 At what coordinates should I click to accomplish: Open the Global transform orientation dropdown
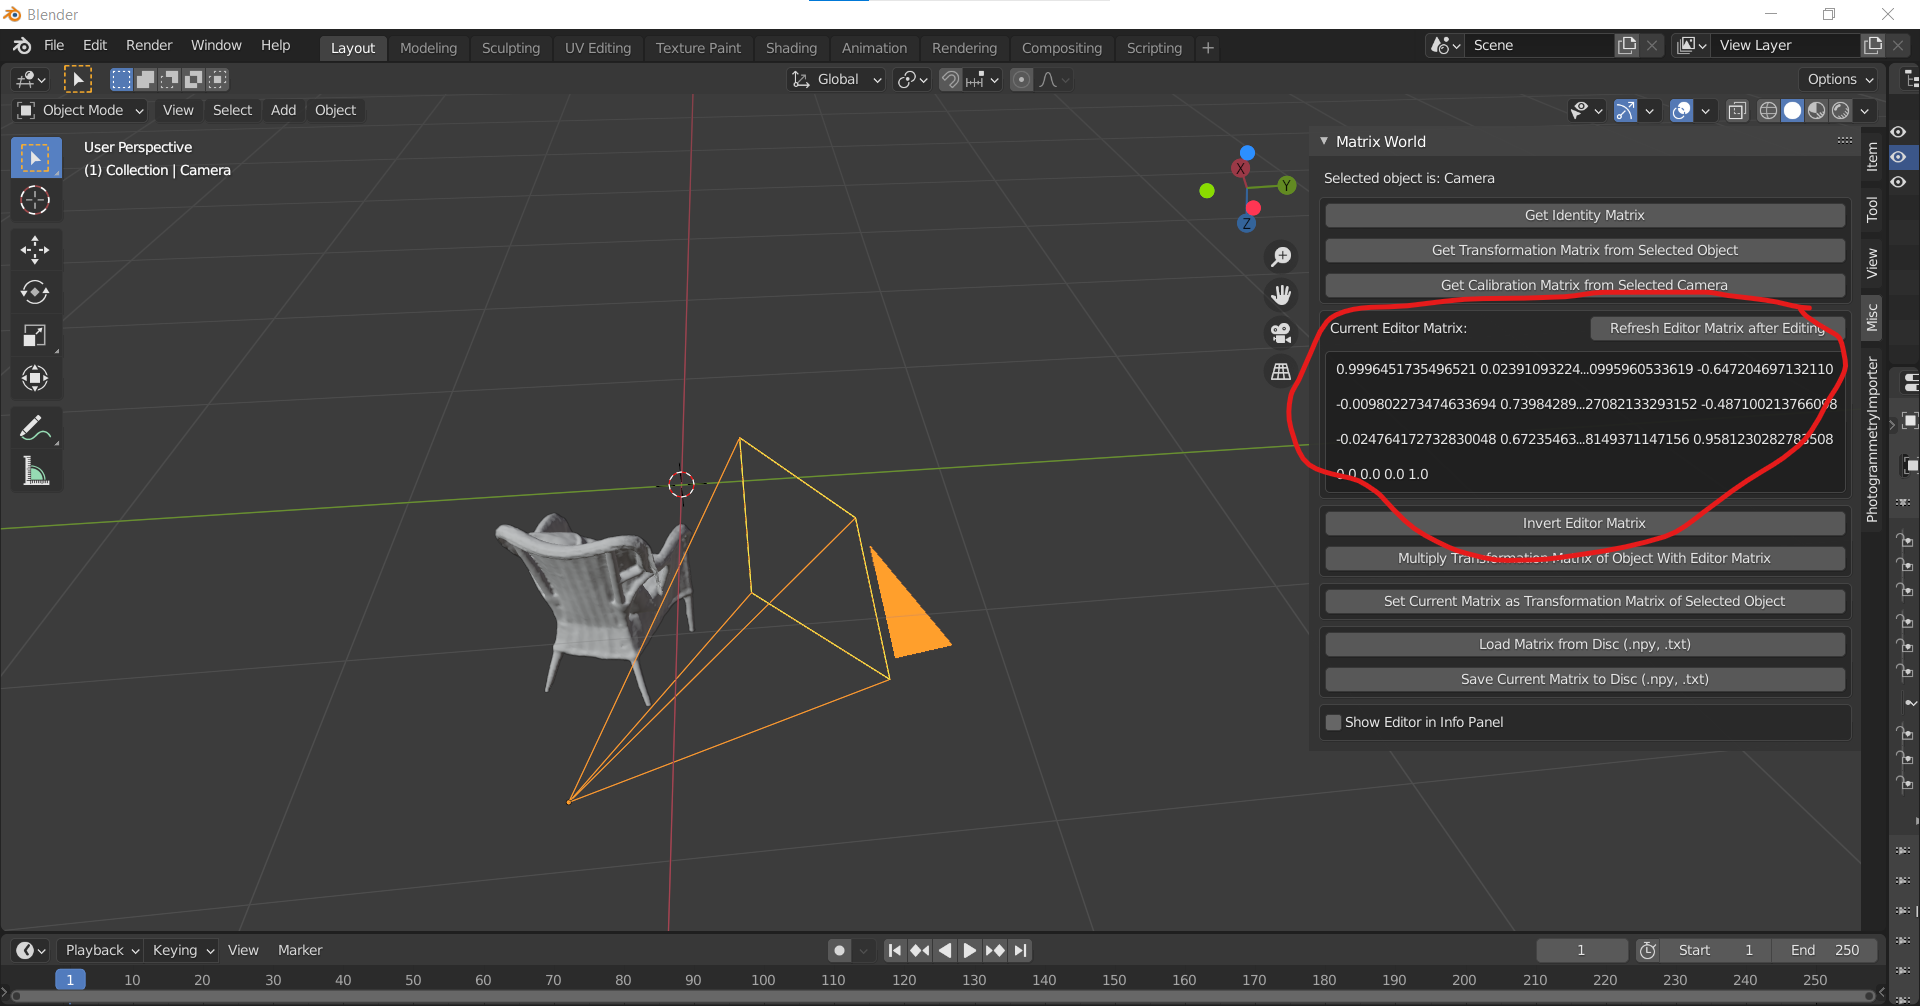click(x=836, y=79)
